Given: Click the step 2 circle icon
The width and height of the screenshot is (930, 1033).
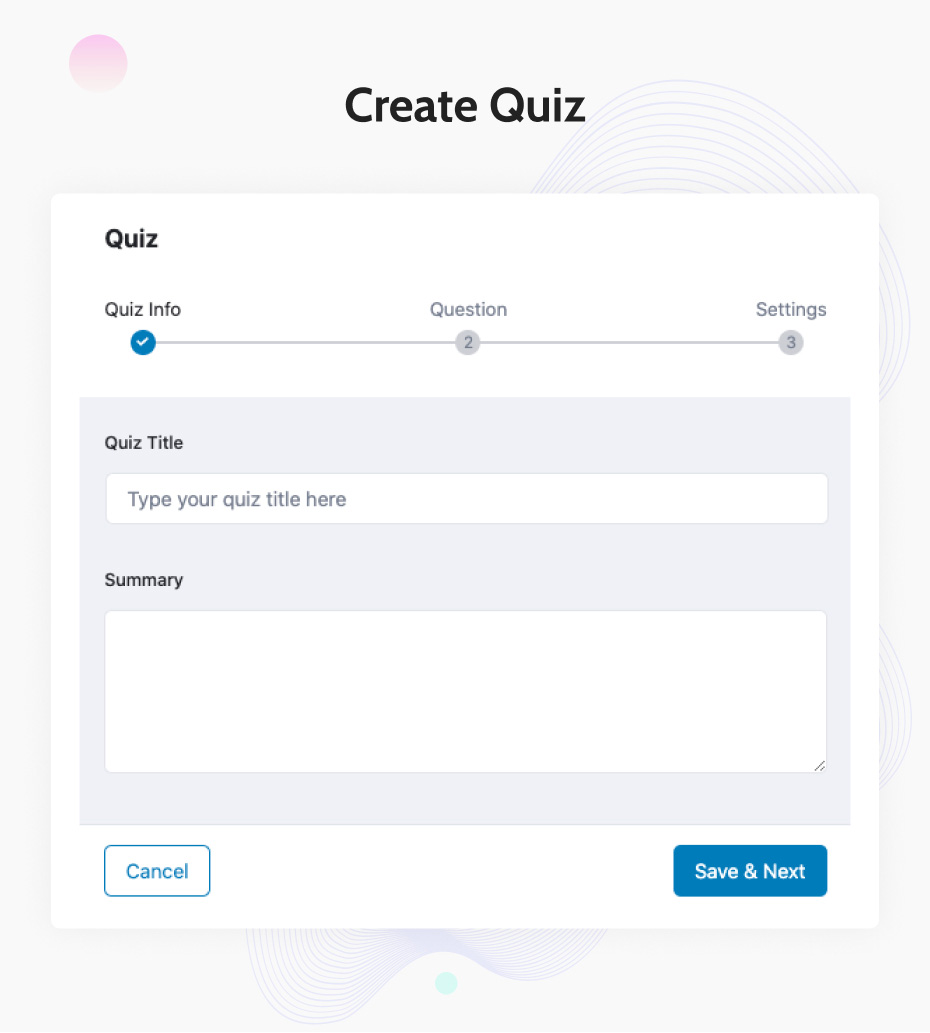Looking at the screenshot, I should point(467,343).
